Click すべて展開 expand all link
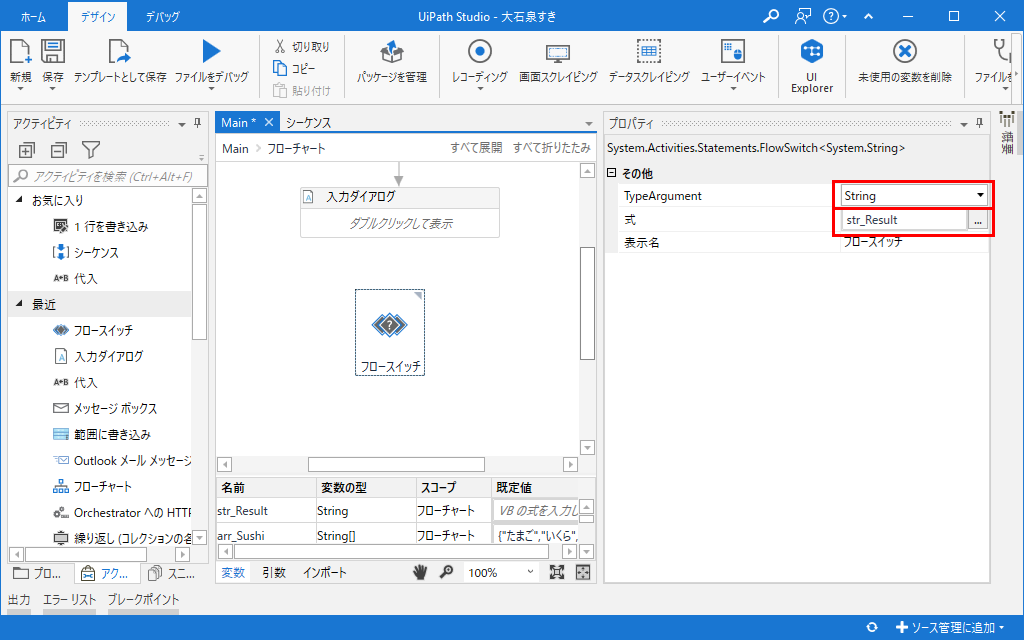The height and width of the screenshot is (640, 1024). coord(476,148)
